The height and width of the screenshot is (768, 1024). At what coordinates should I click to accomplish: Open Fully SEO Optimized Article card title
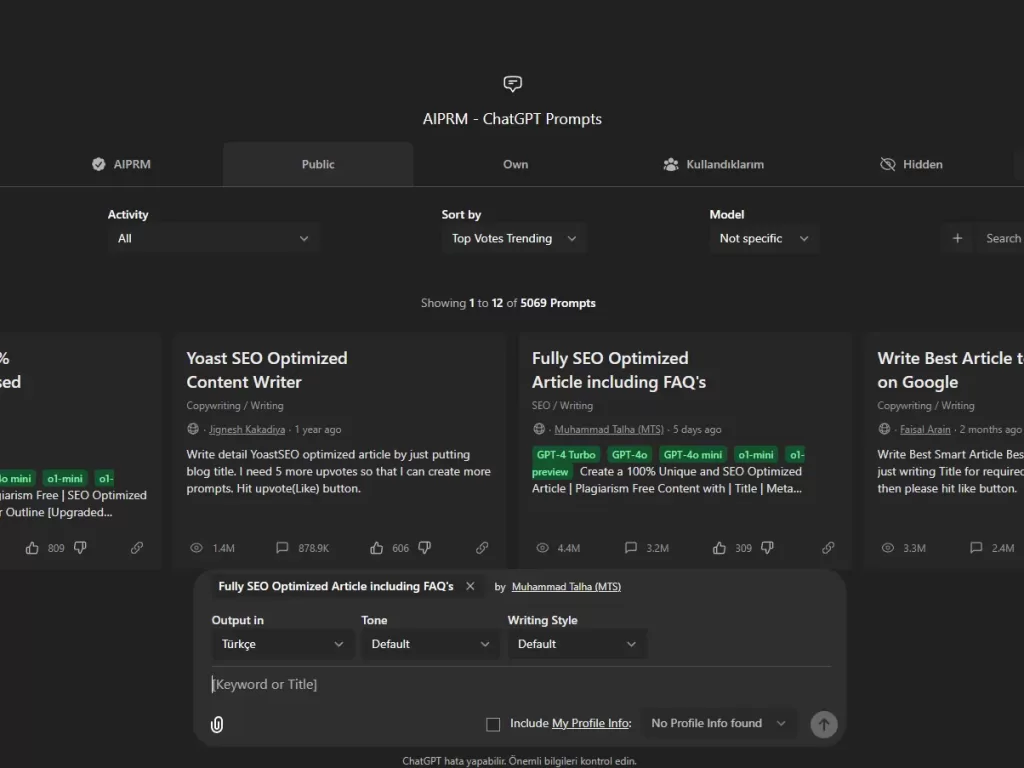coord(618,370)
